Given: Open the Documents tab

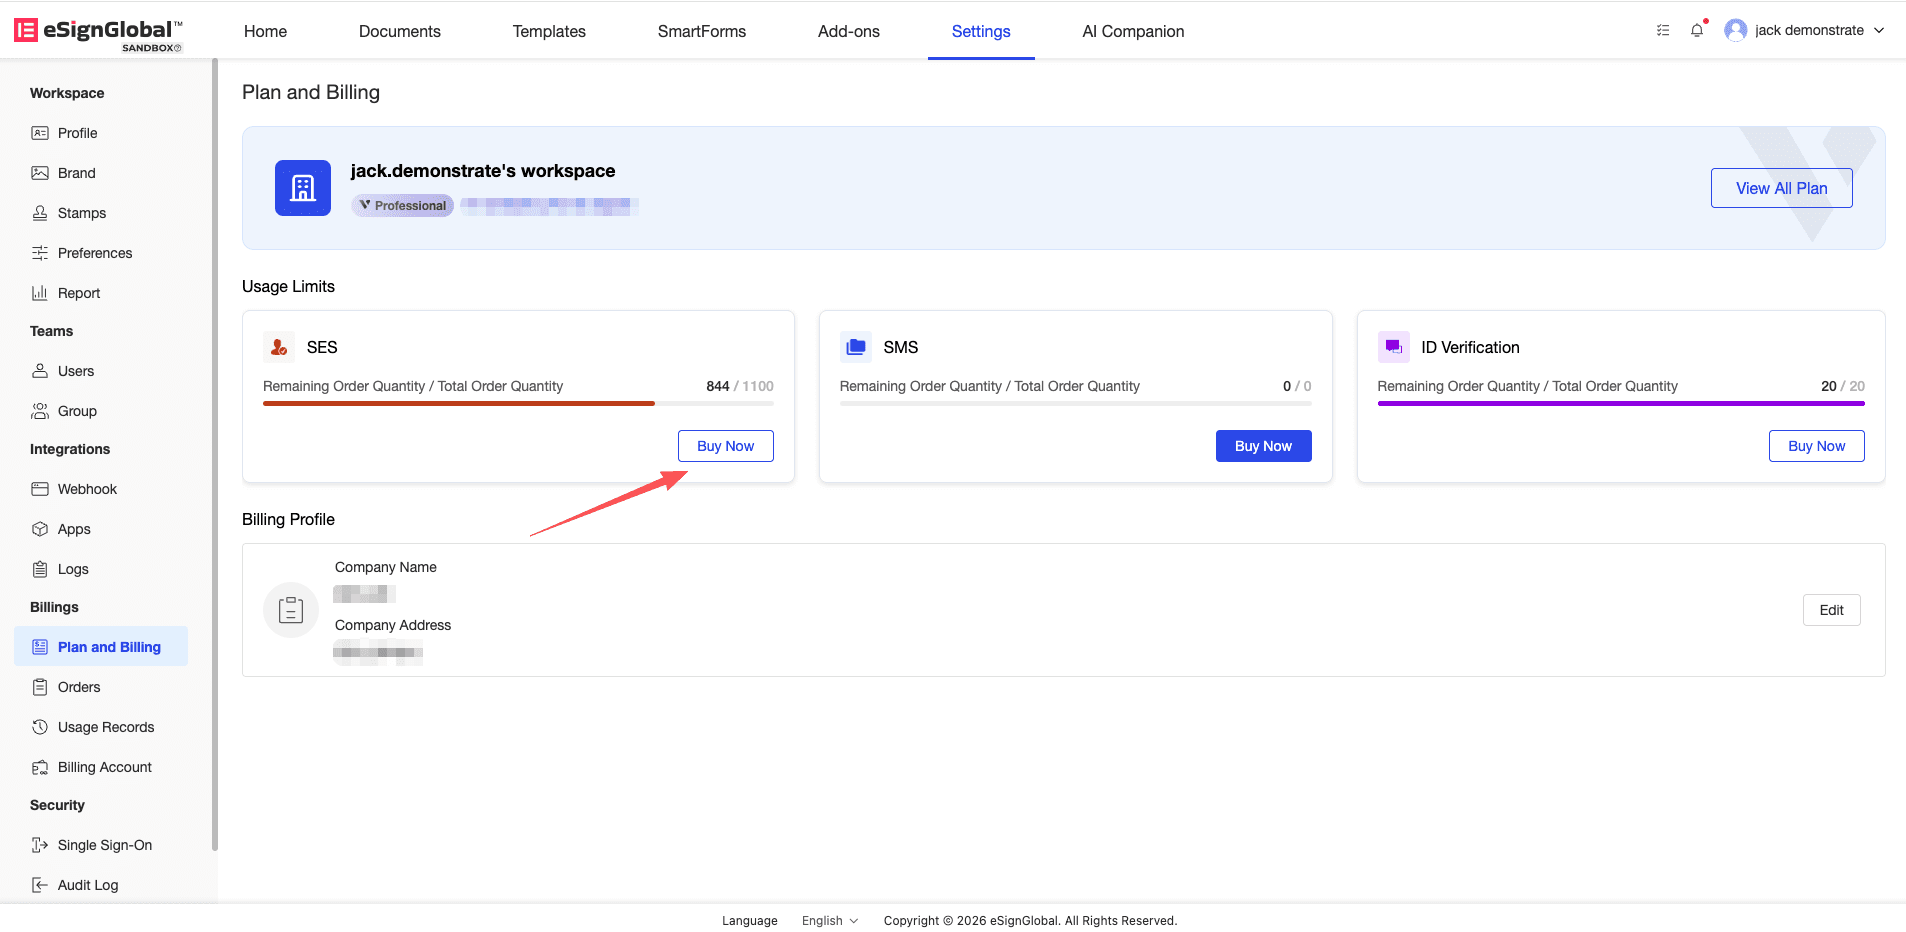Looking at the screenshot, I should (x=400, y=31).
